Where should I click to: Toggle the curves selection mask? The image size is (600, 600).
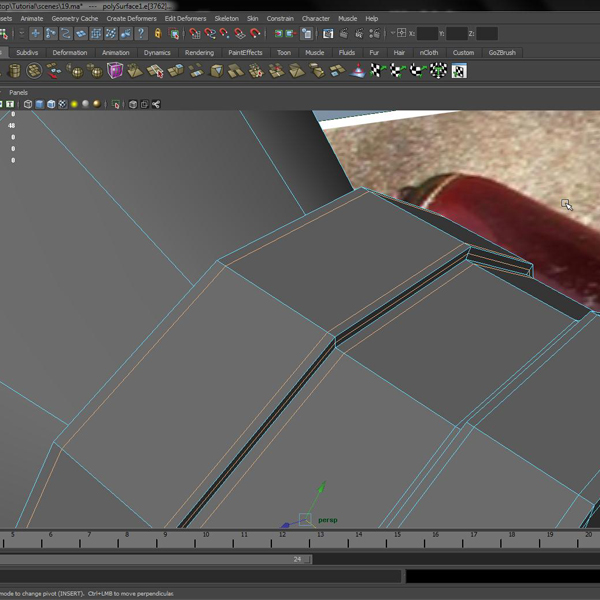[x=65, y=34]
